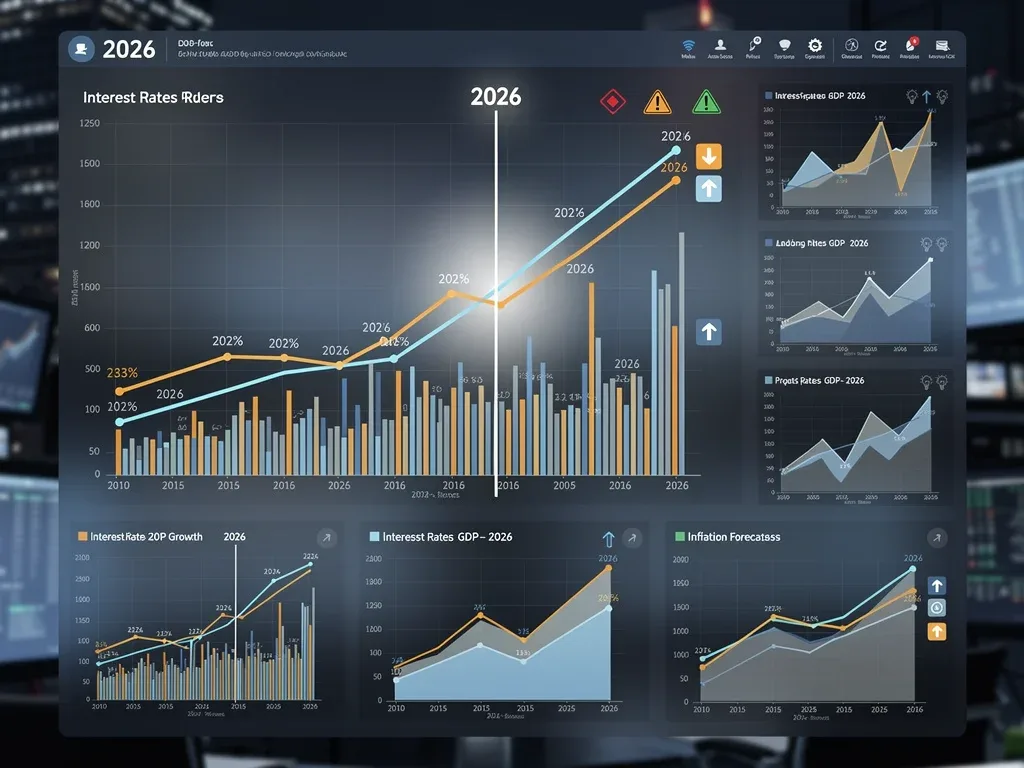Screen dimensions: 1024x768
Task: Click the left lightbulb in the Prgats Rates GDP panel
Action: pos(926,381)
